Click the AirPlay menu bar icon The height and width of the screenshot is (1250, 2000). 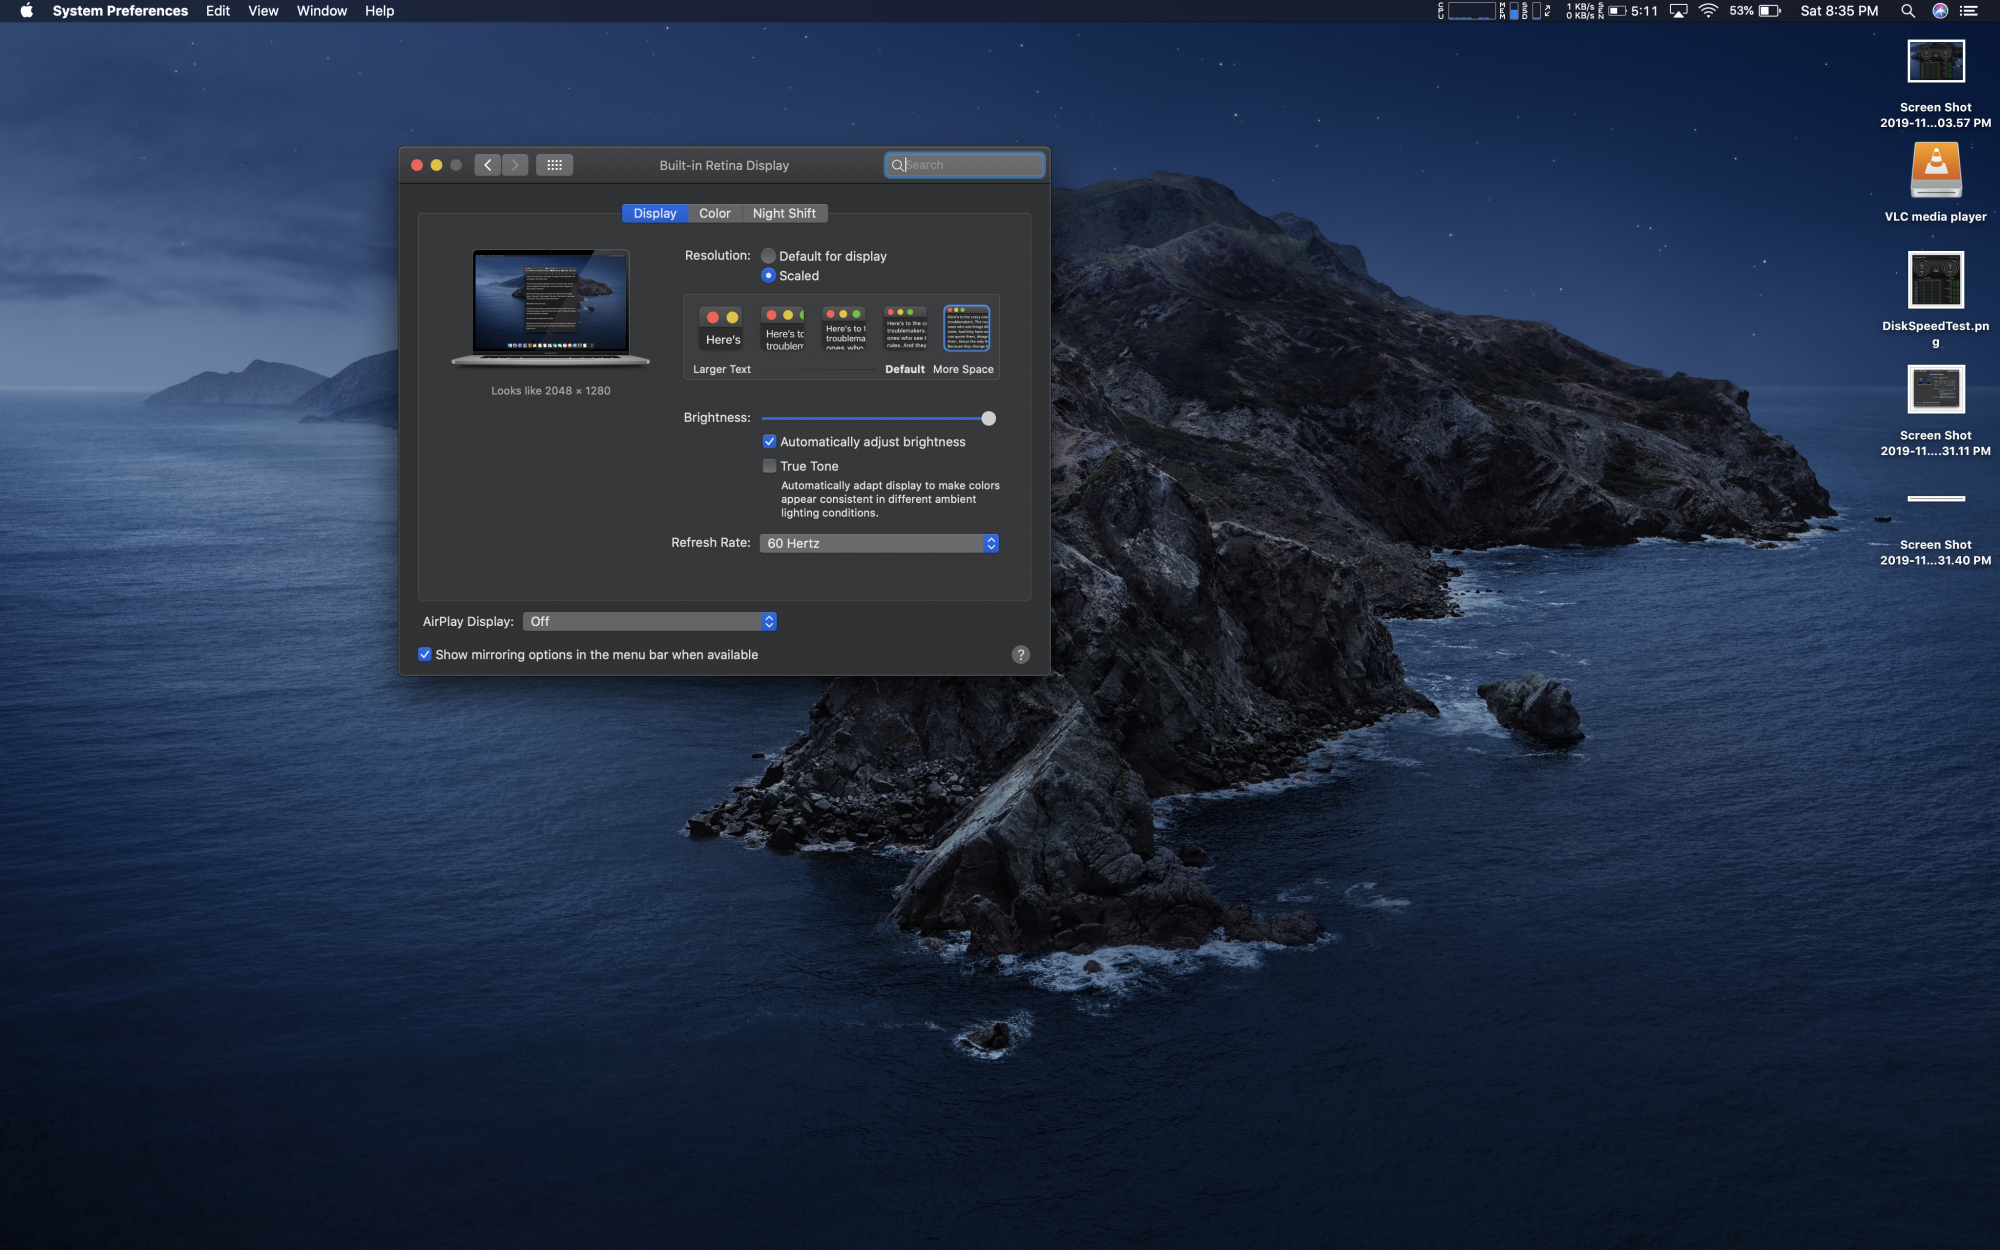[x=1678, y=11]
